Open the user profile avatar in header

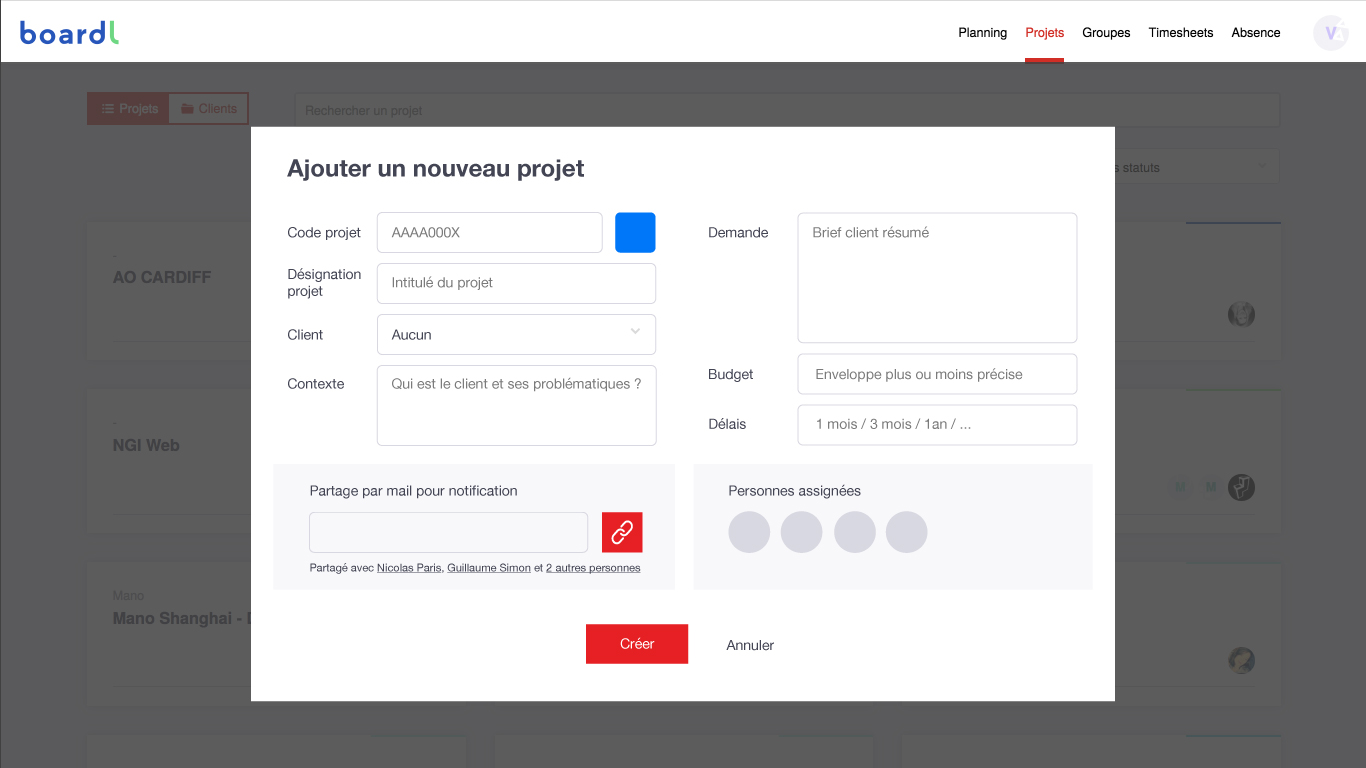[x=1330, y=33]
